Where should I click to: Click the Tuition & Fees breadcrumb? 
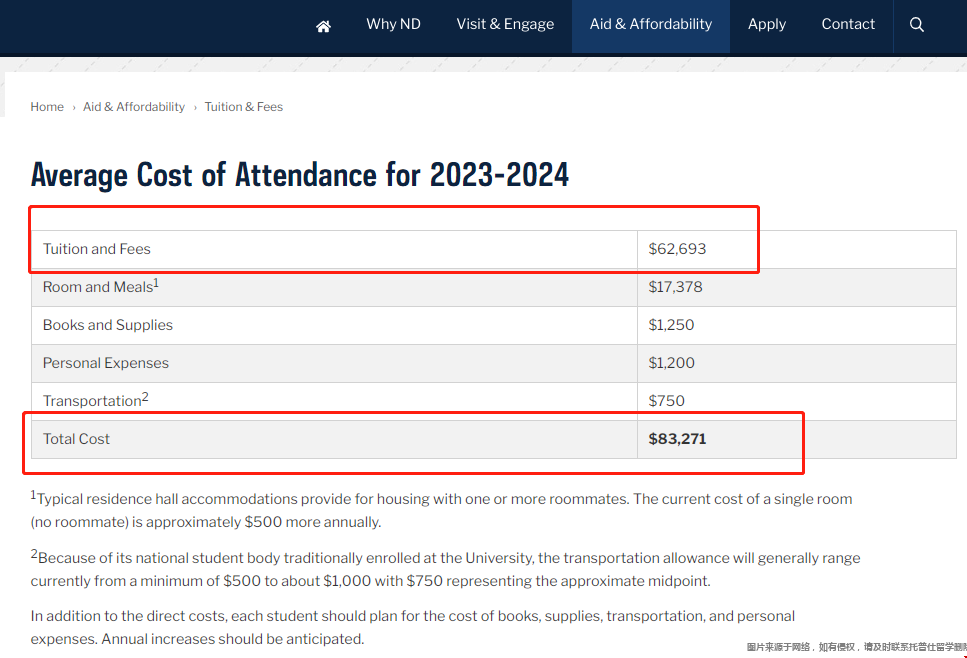click(x=244, y=107)
